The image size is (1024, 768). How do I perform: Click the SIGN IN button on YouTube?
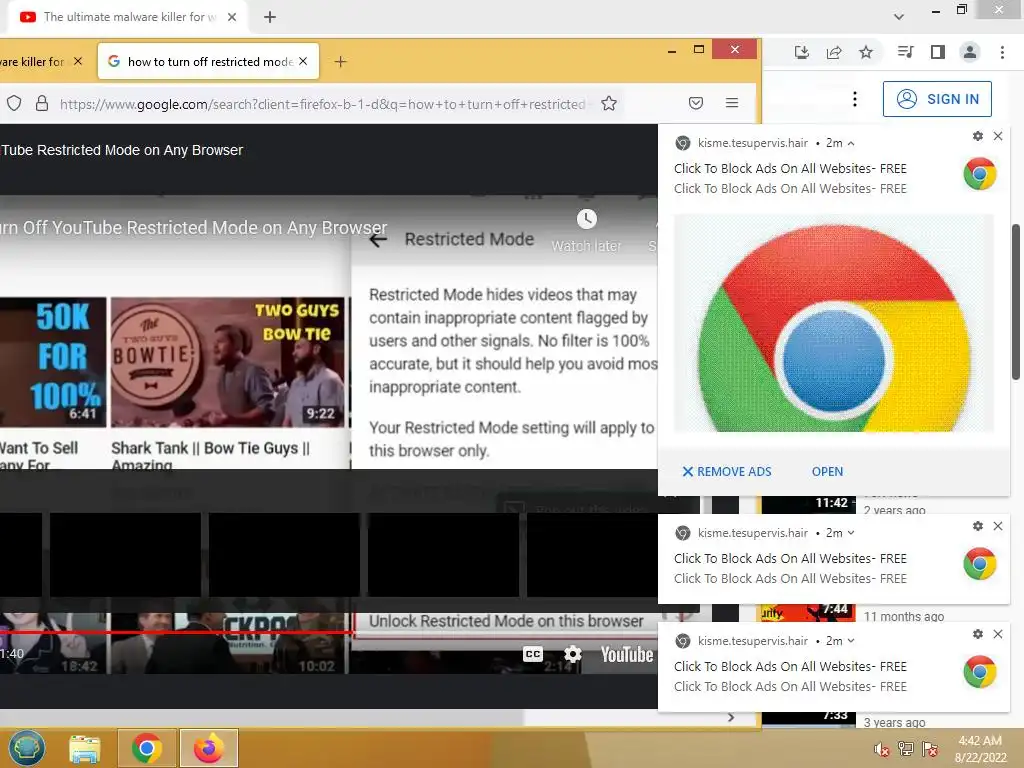[x=937, y=99]
